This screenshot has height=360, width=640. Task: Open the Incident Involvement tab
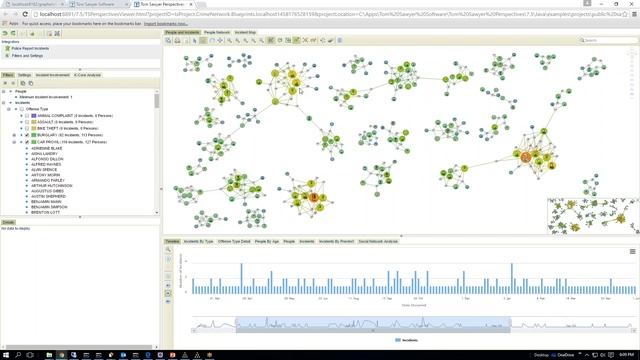tap(53, 75)
